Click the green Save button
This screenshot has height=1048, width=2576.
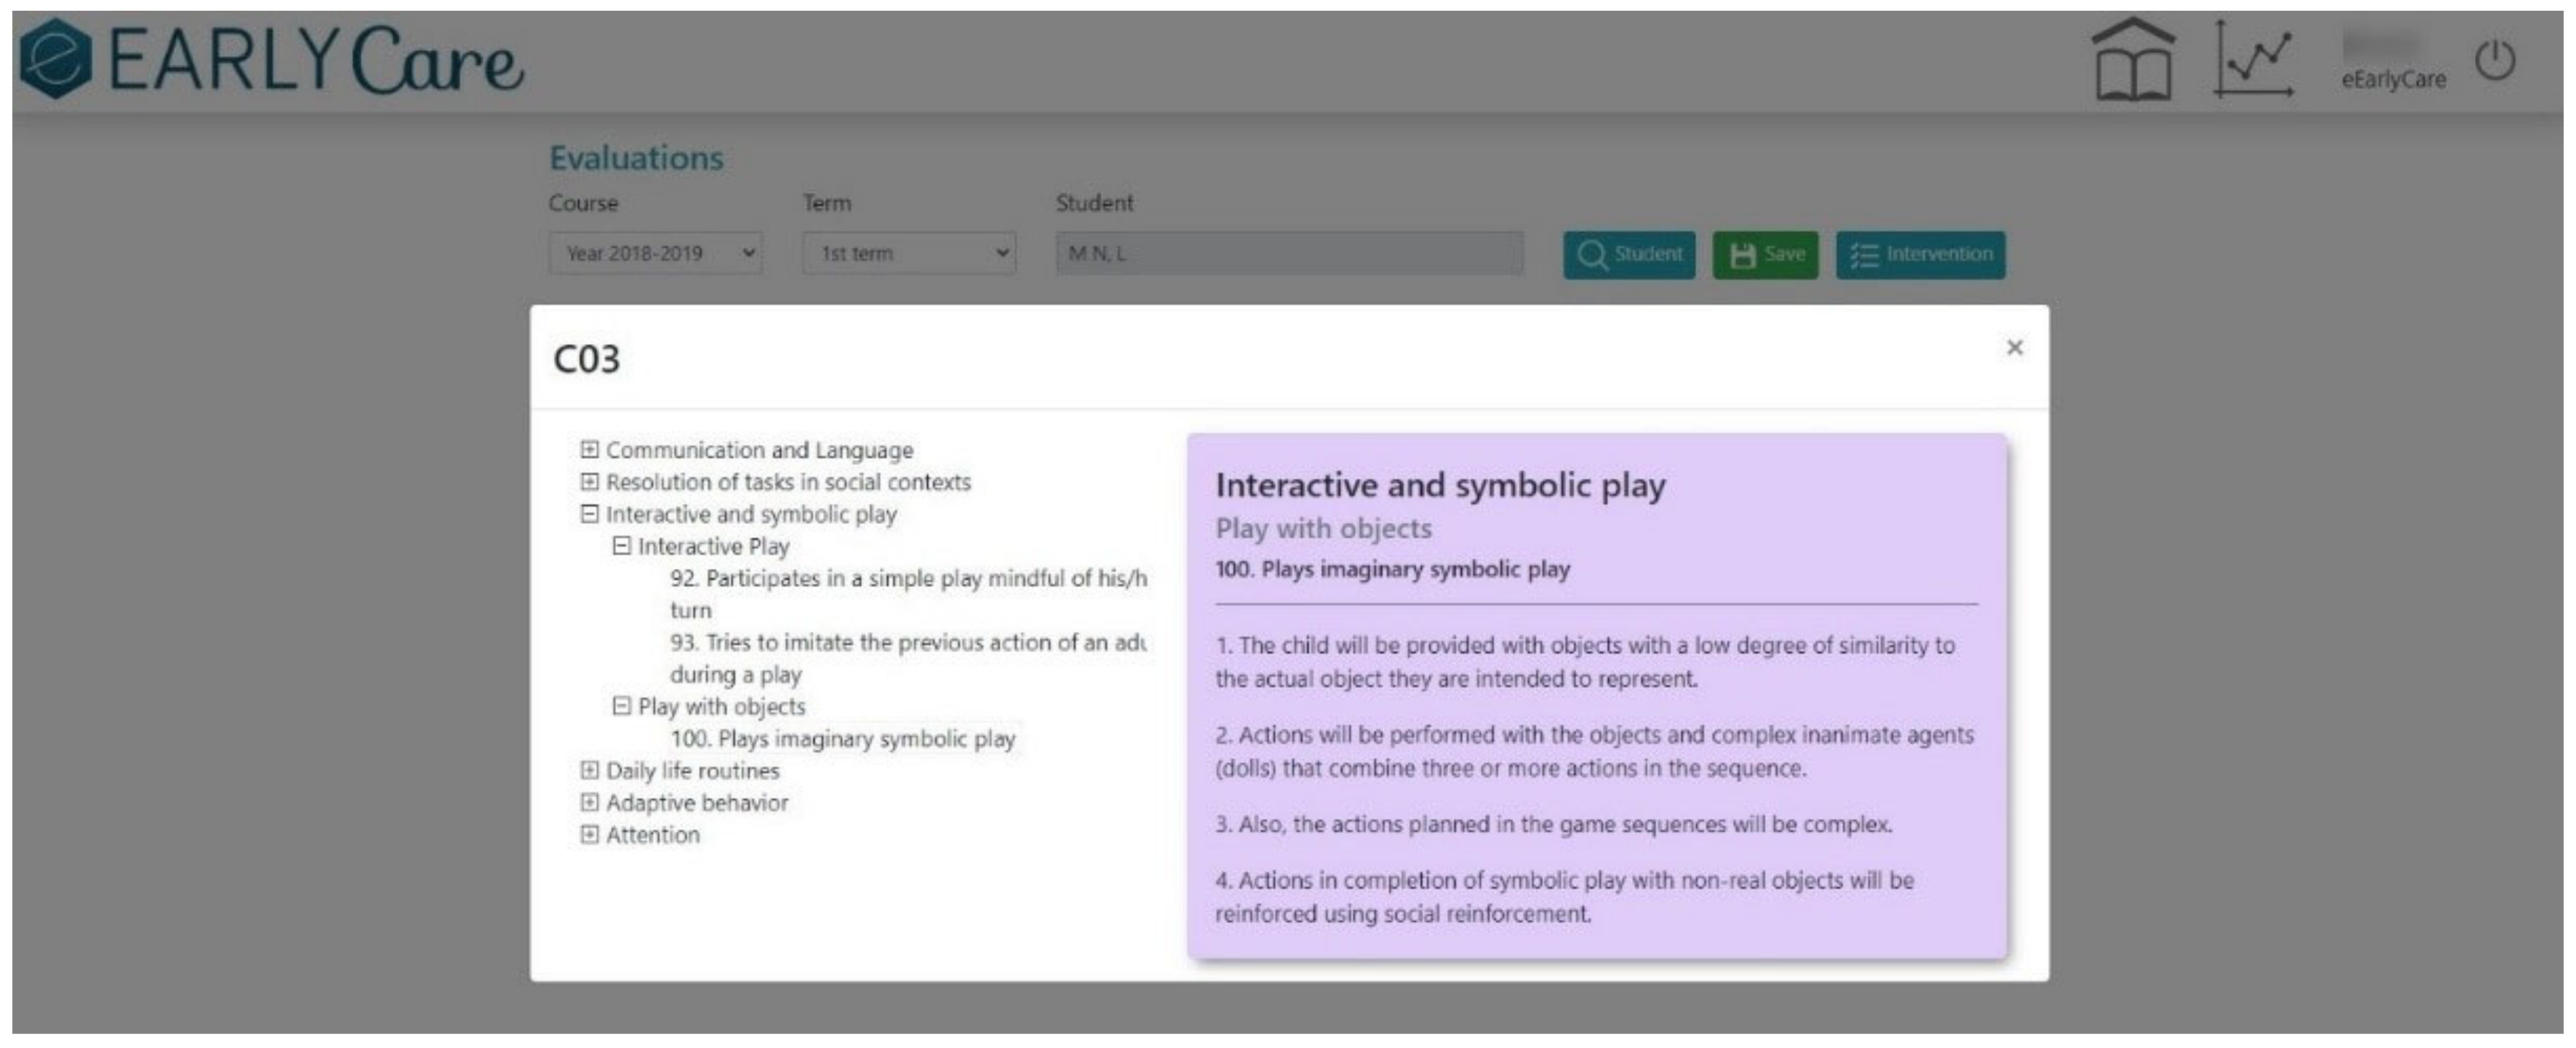pos(1765,254)
